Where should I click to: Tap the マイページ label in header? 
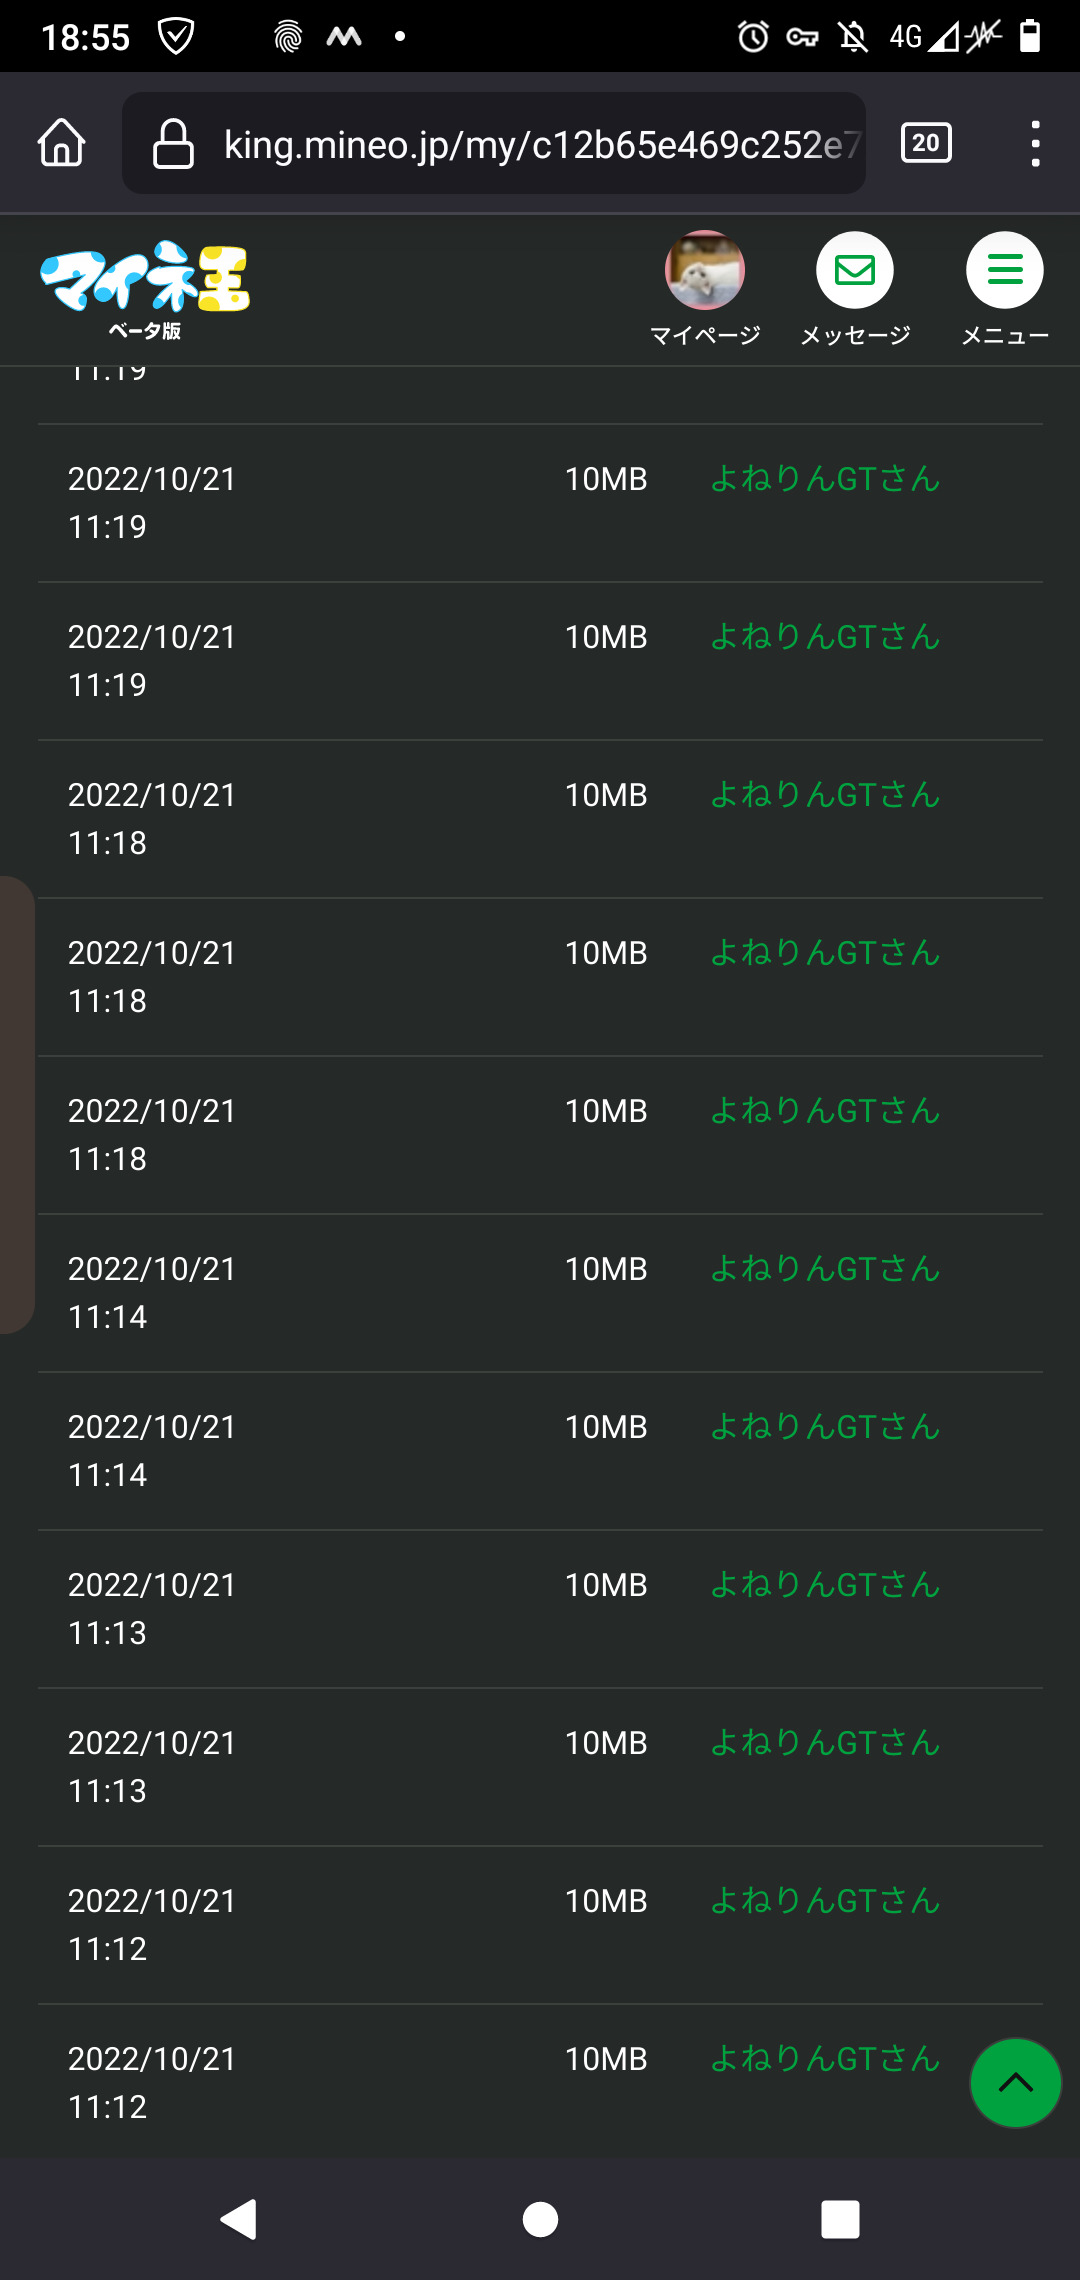[x=705, y=335]
